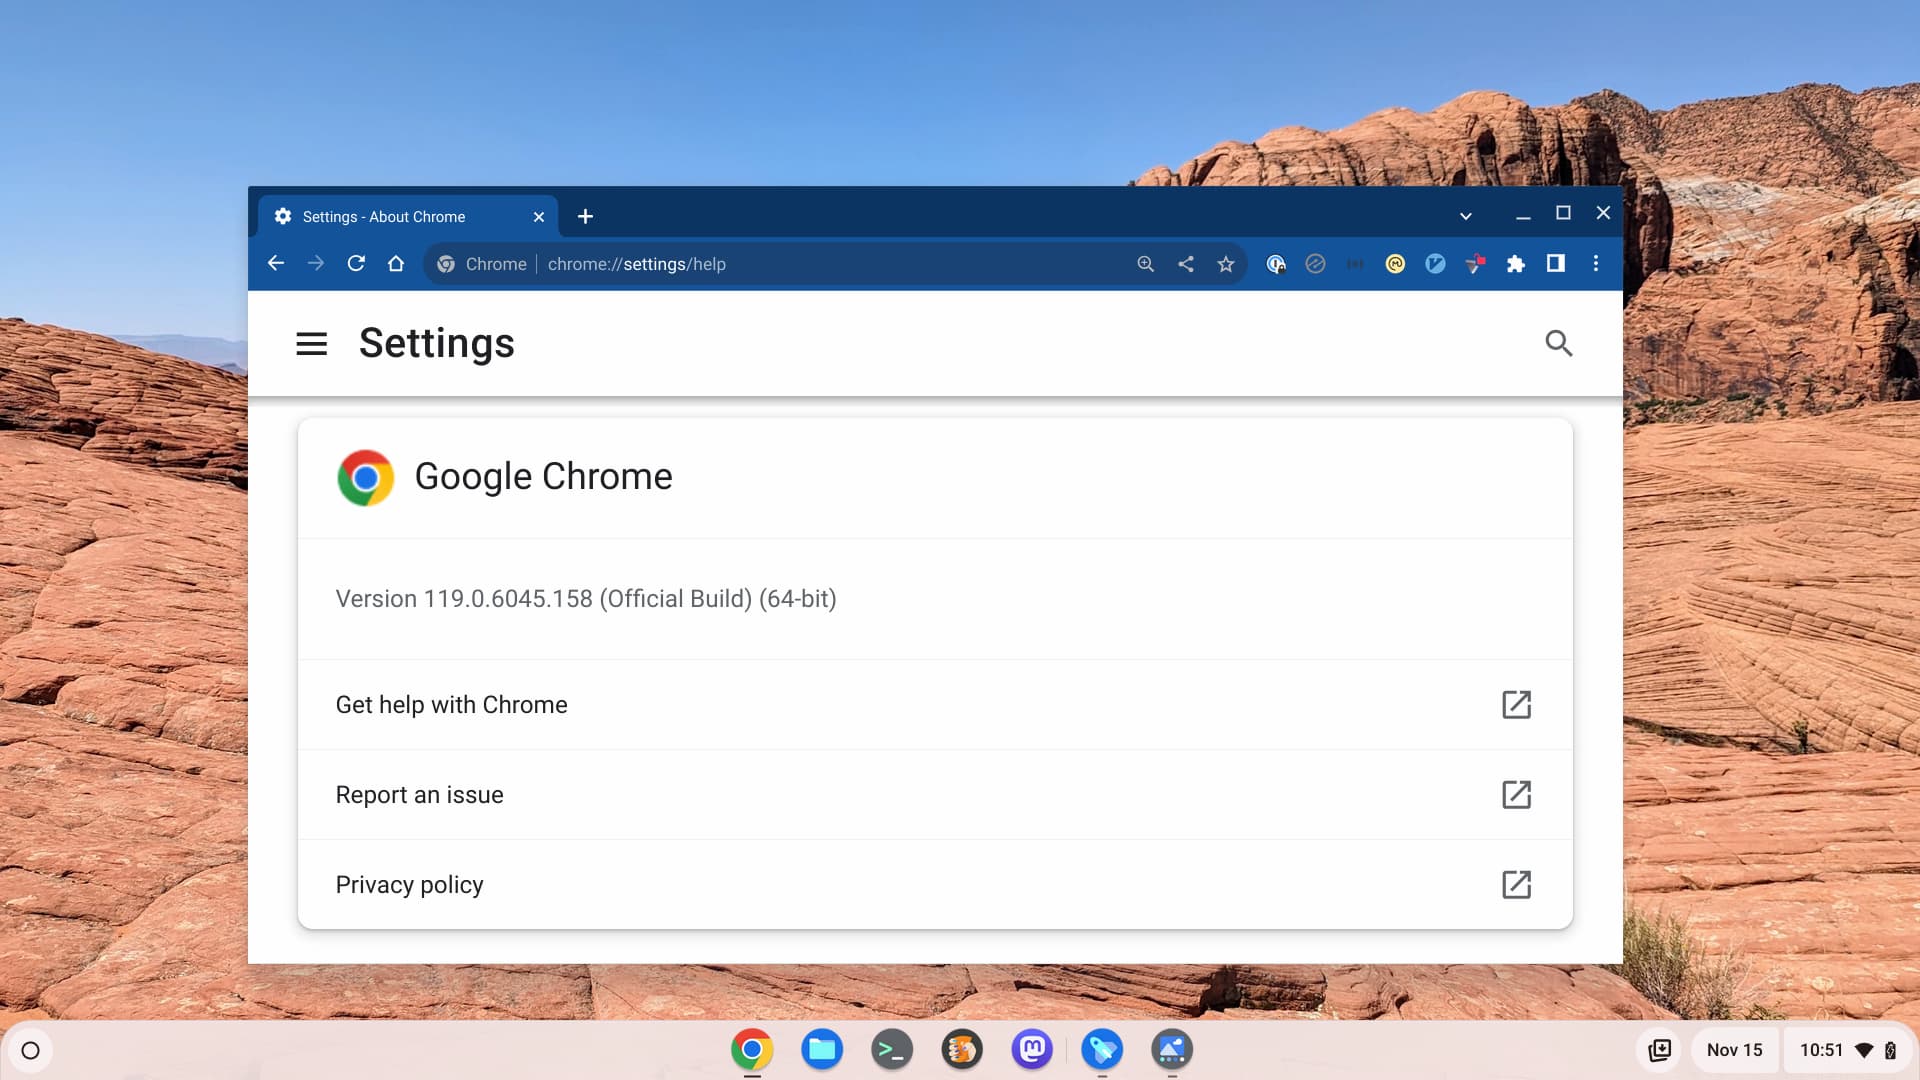Click the Terminal icon in taskbar

coord(891,1050)
